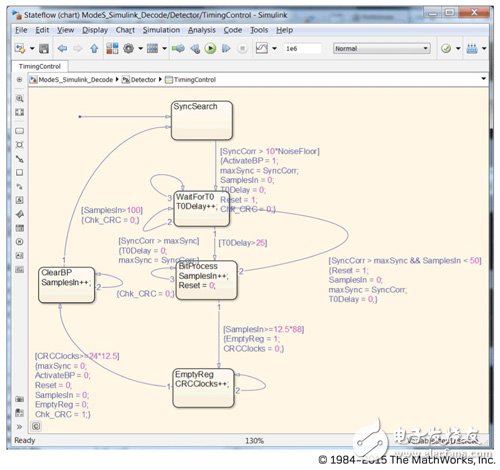Click the Up to Parent arrow
This screenshot has height=470, width=500.
click(94, 49)
